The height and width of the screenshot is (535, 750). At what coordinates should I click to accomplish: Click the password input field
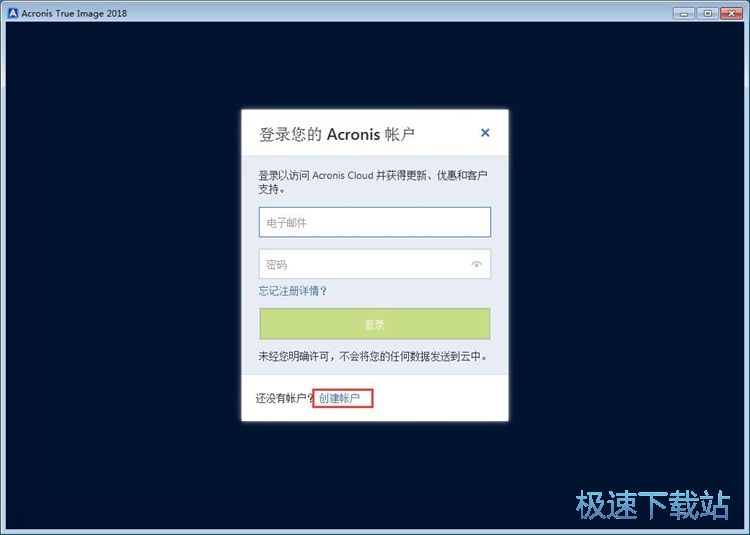(375, 264)
